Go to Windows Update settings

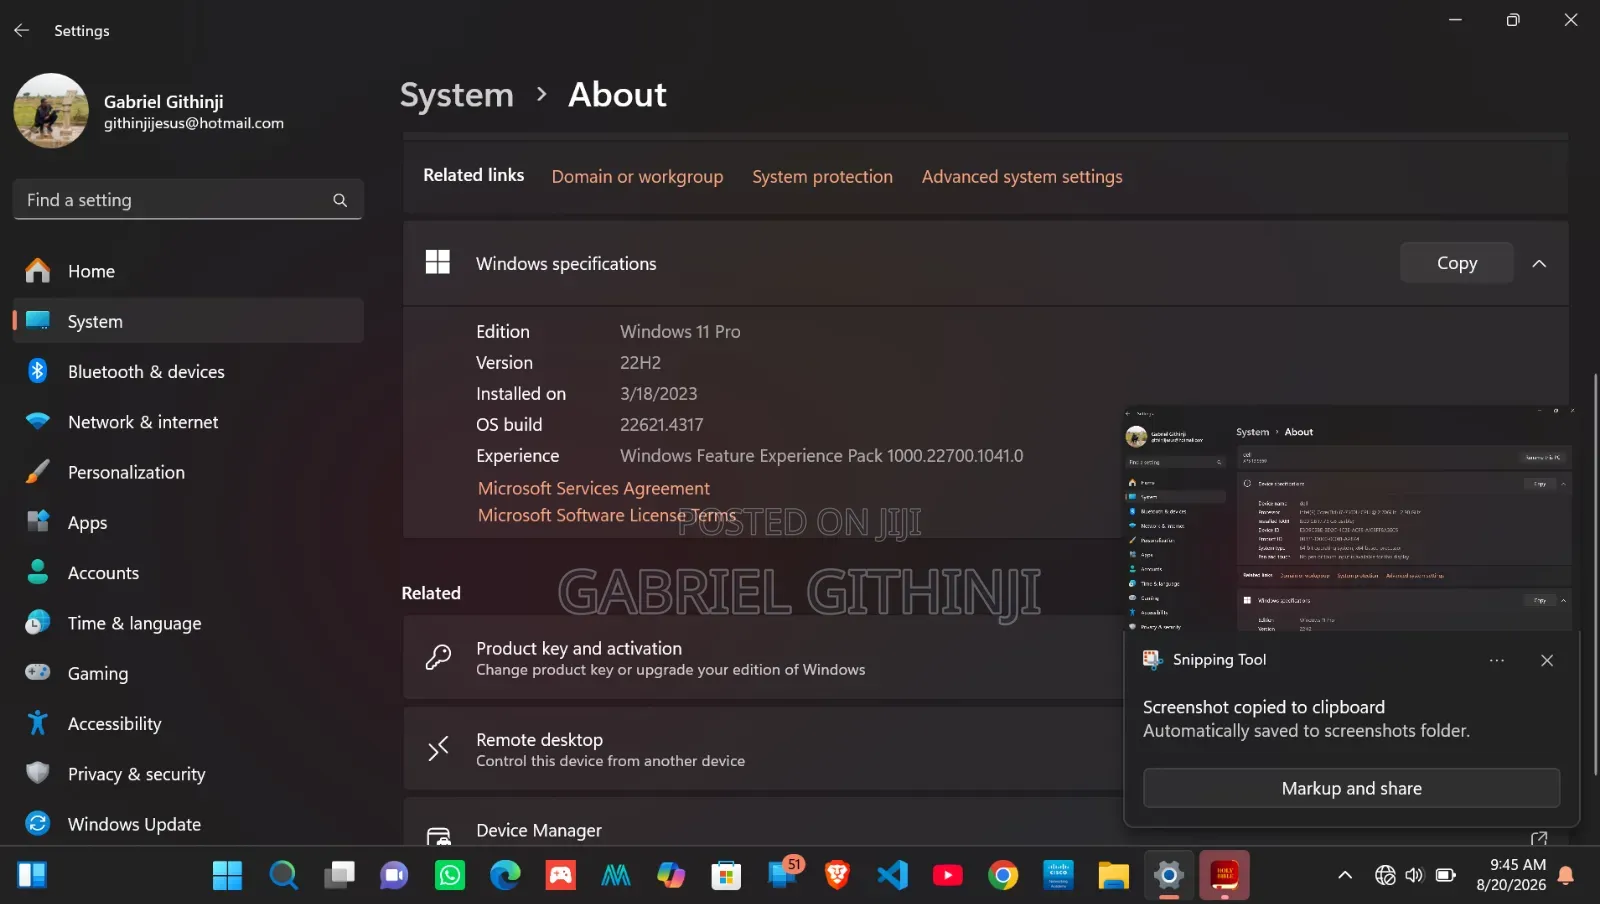click(x=188, y=824)
